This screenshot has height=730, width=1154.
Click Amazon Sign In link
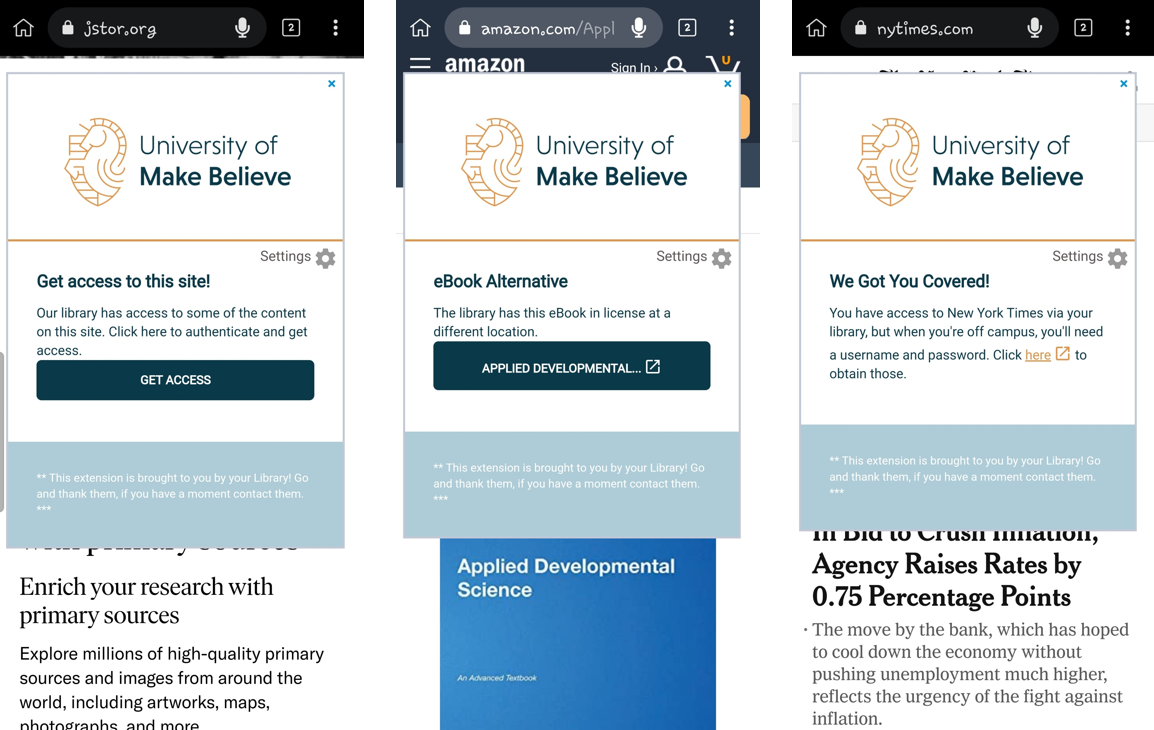(634, 67)
